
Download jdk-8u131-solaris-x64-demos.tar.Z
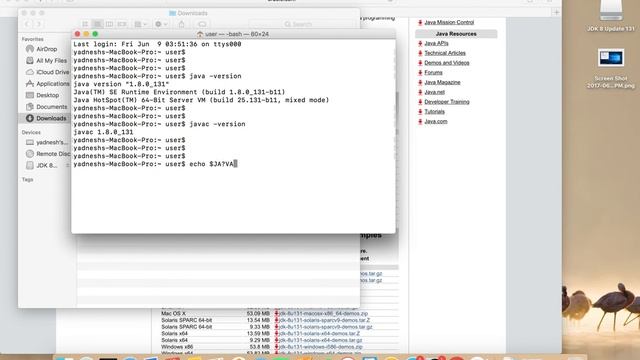tap(319, 333)
